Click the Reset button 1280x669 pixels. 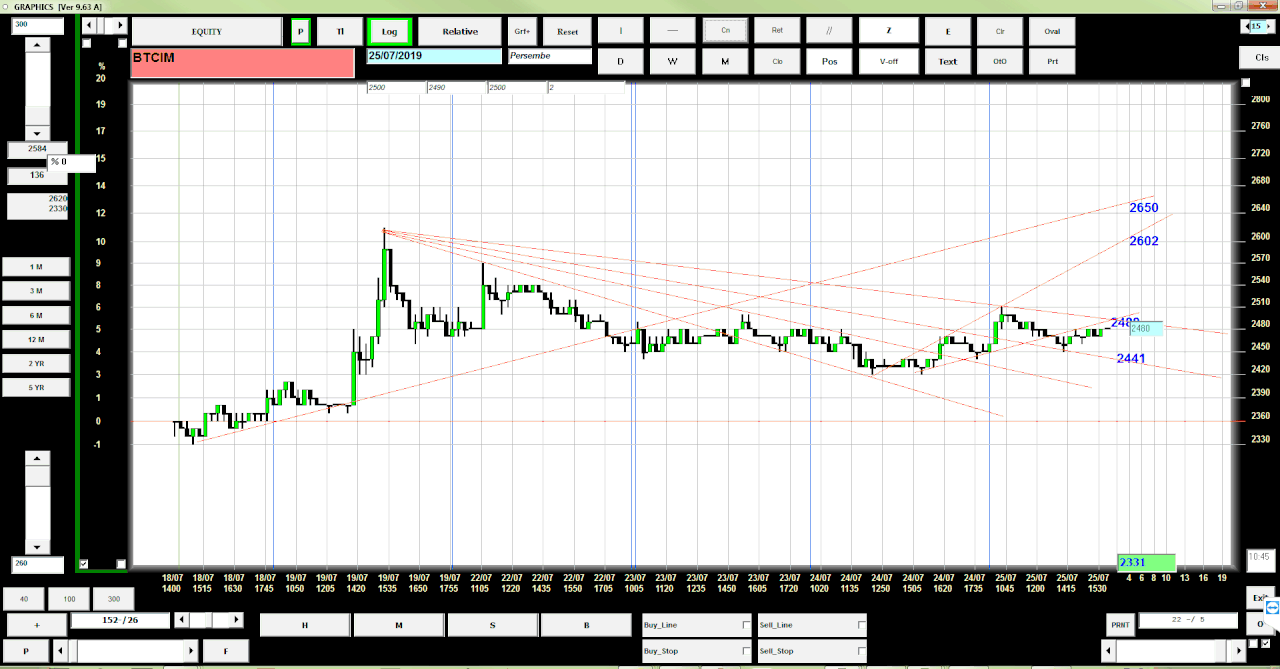567,31
